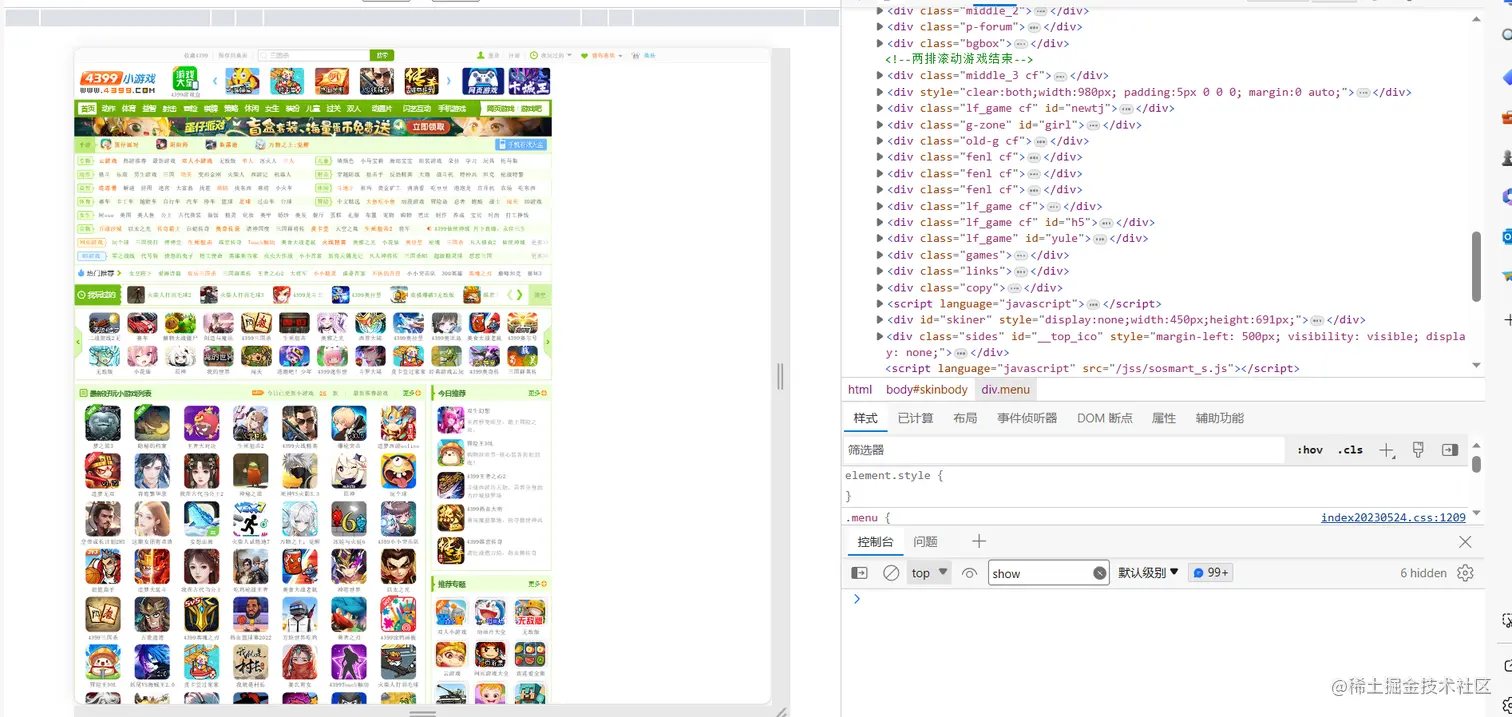Open console settings gear icon
This screenshot has width=1512, height=717.
(1465, 573)
